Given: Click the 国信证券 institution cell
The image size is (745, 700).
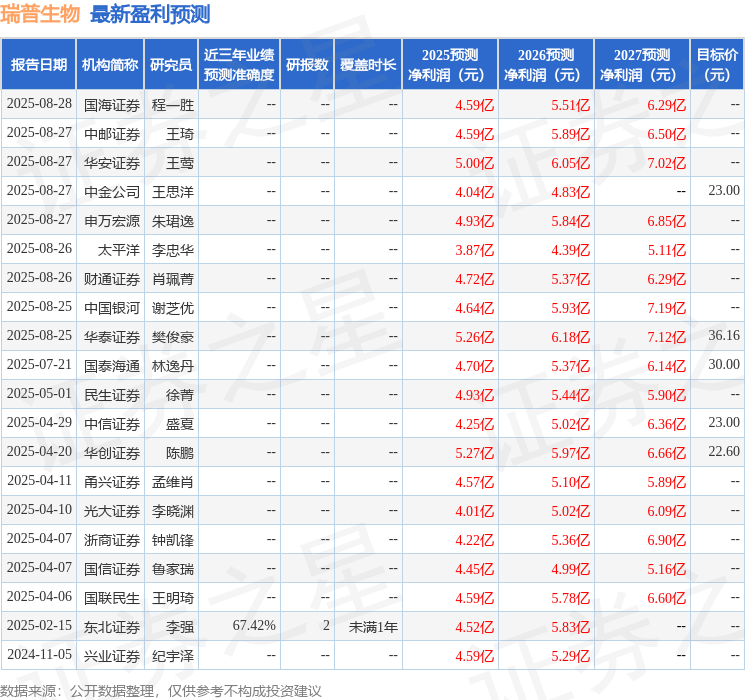Looking at the screenshot, I should tap(112, 569).
